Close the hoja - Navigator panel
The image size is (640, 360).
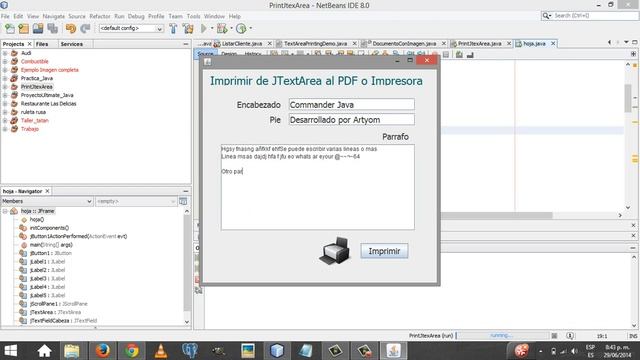pos(47,191)
